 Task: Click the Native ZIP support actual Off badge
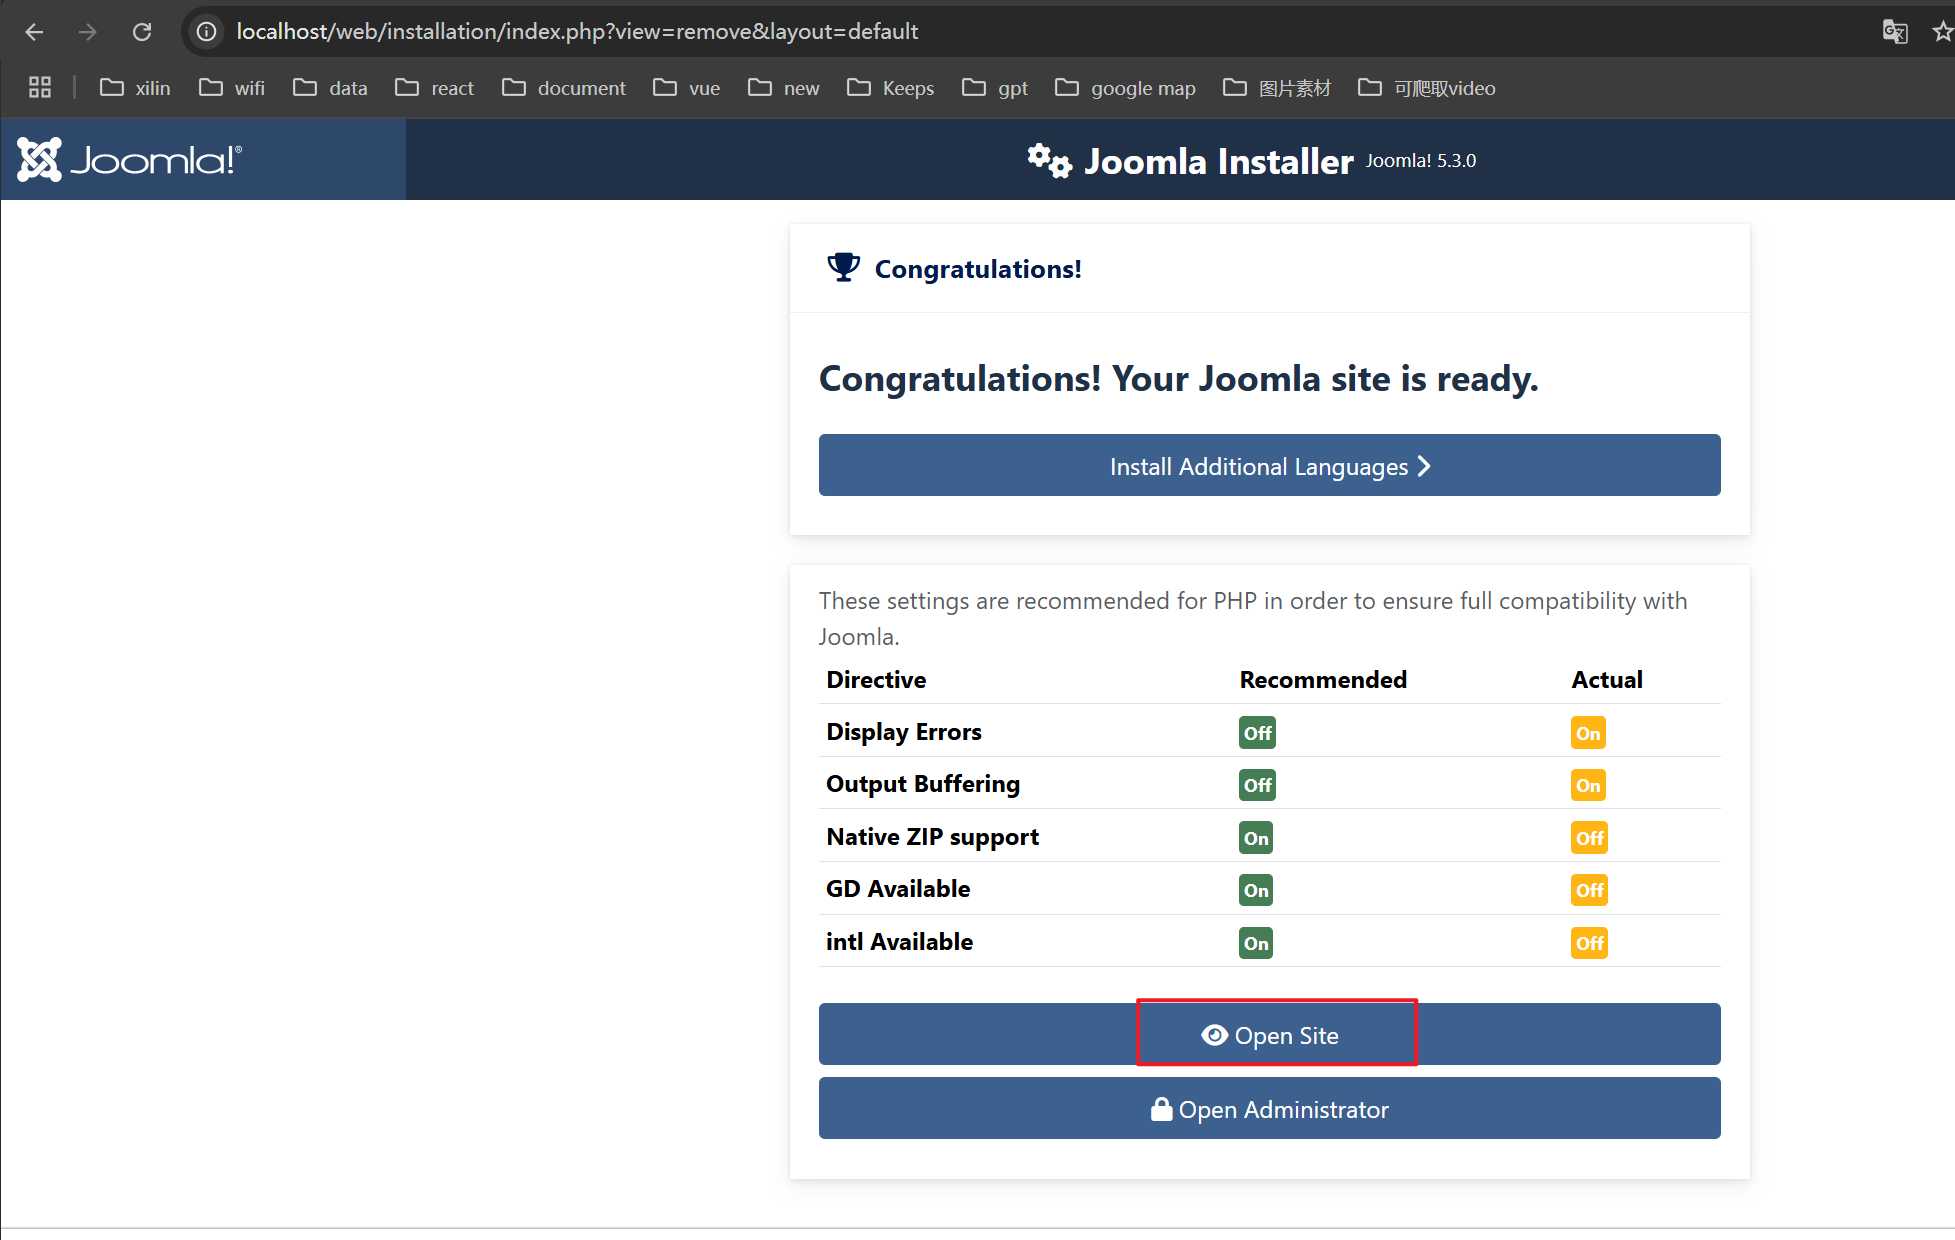click(1589, 838)
